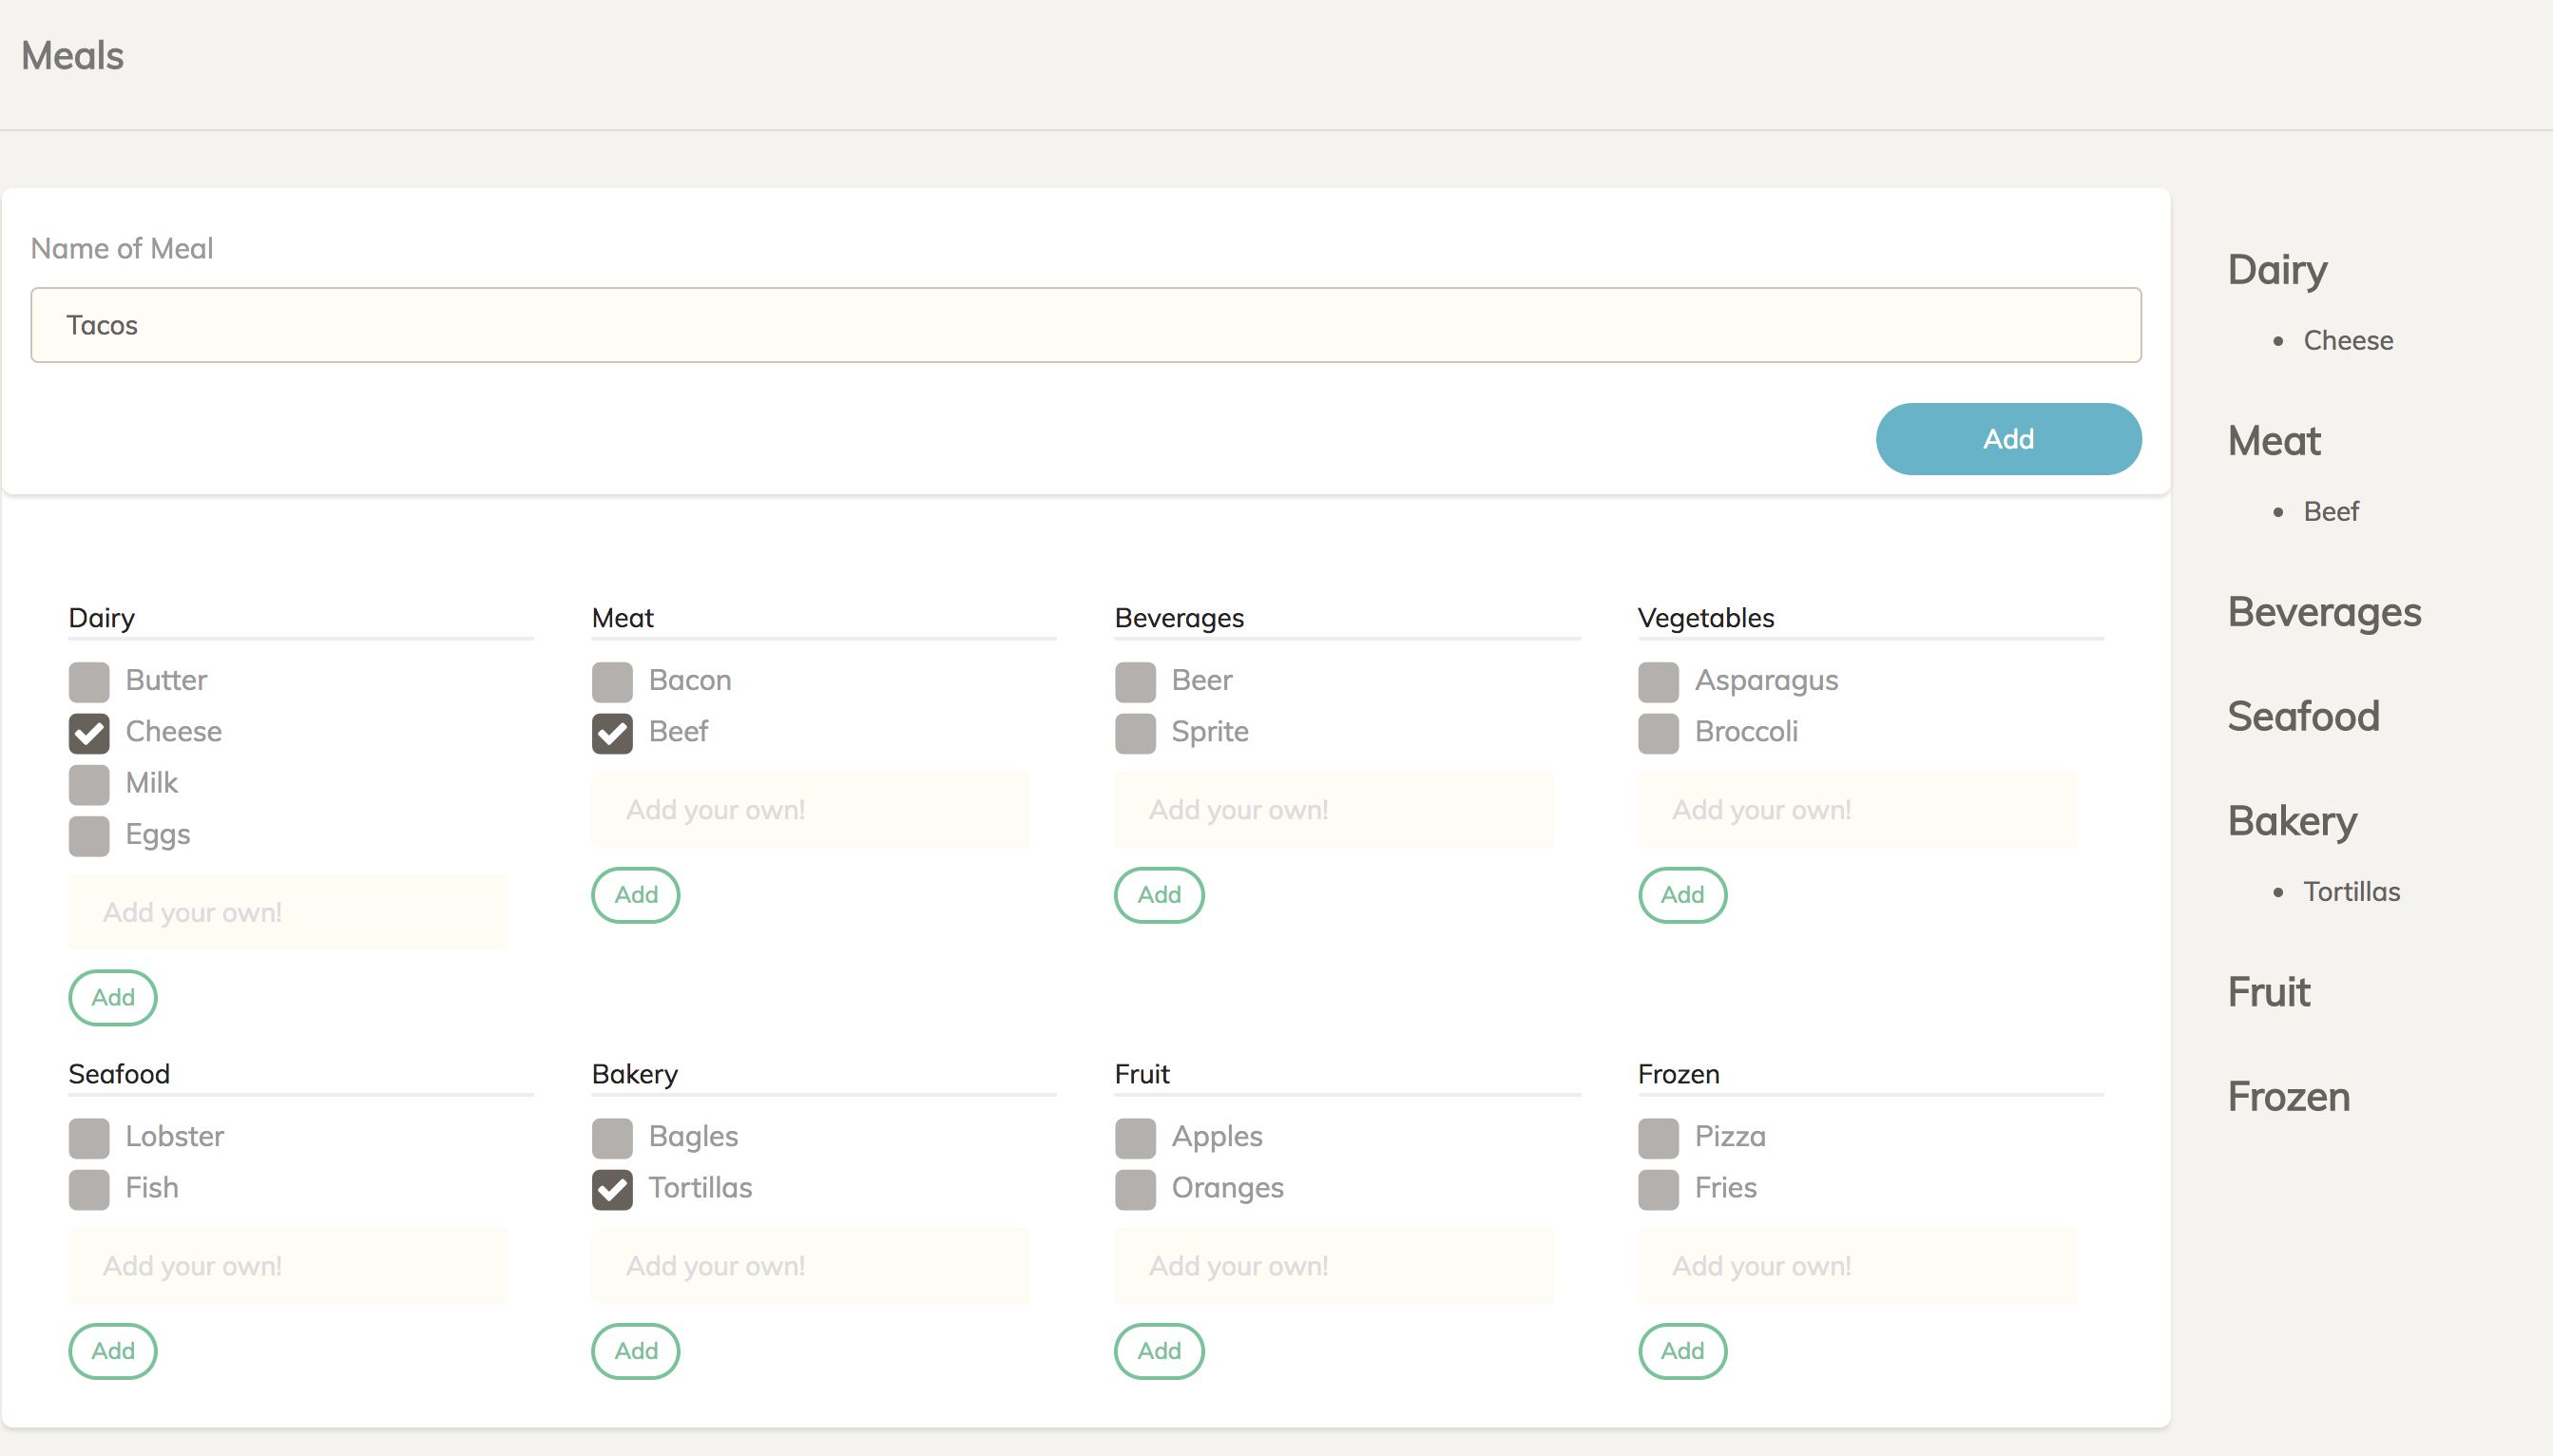This screenshot has width=2553, height=1456.
Task: Uncheck the Cheese checkbox
Action: pyautogui.click(x=89, y=733)
